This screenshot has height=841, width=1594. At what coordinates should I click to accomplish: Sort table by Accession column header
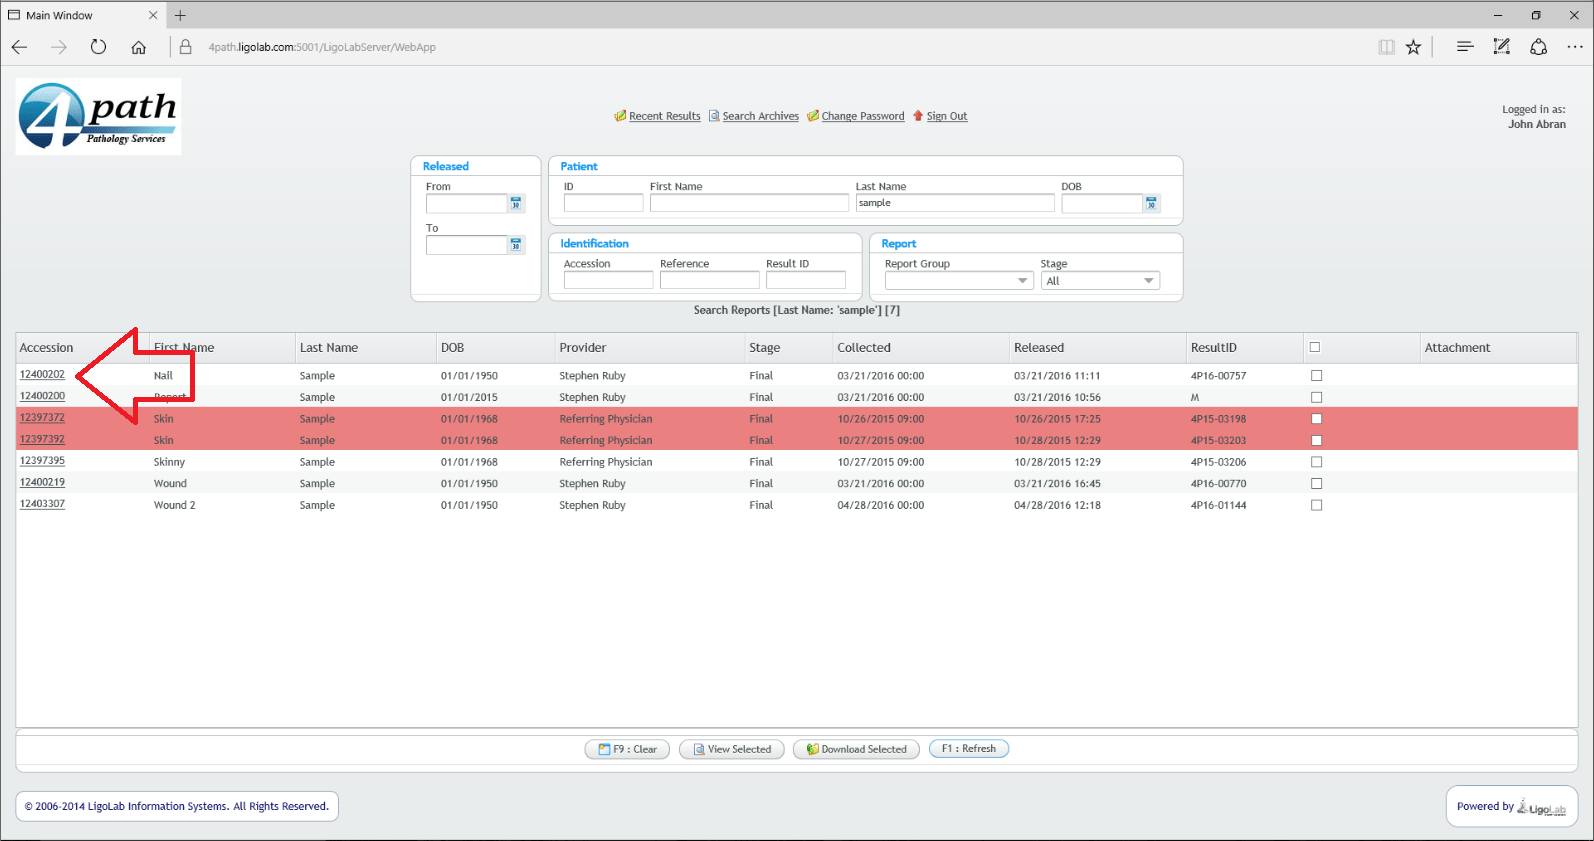tap(47, 348)
